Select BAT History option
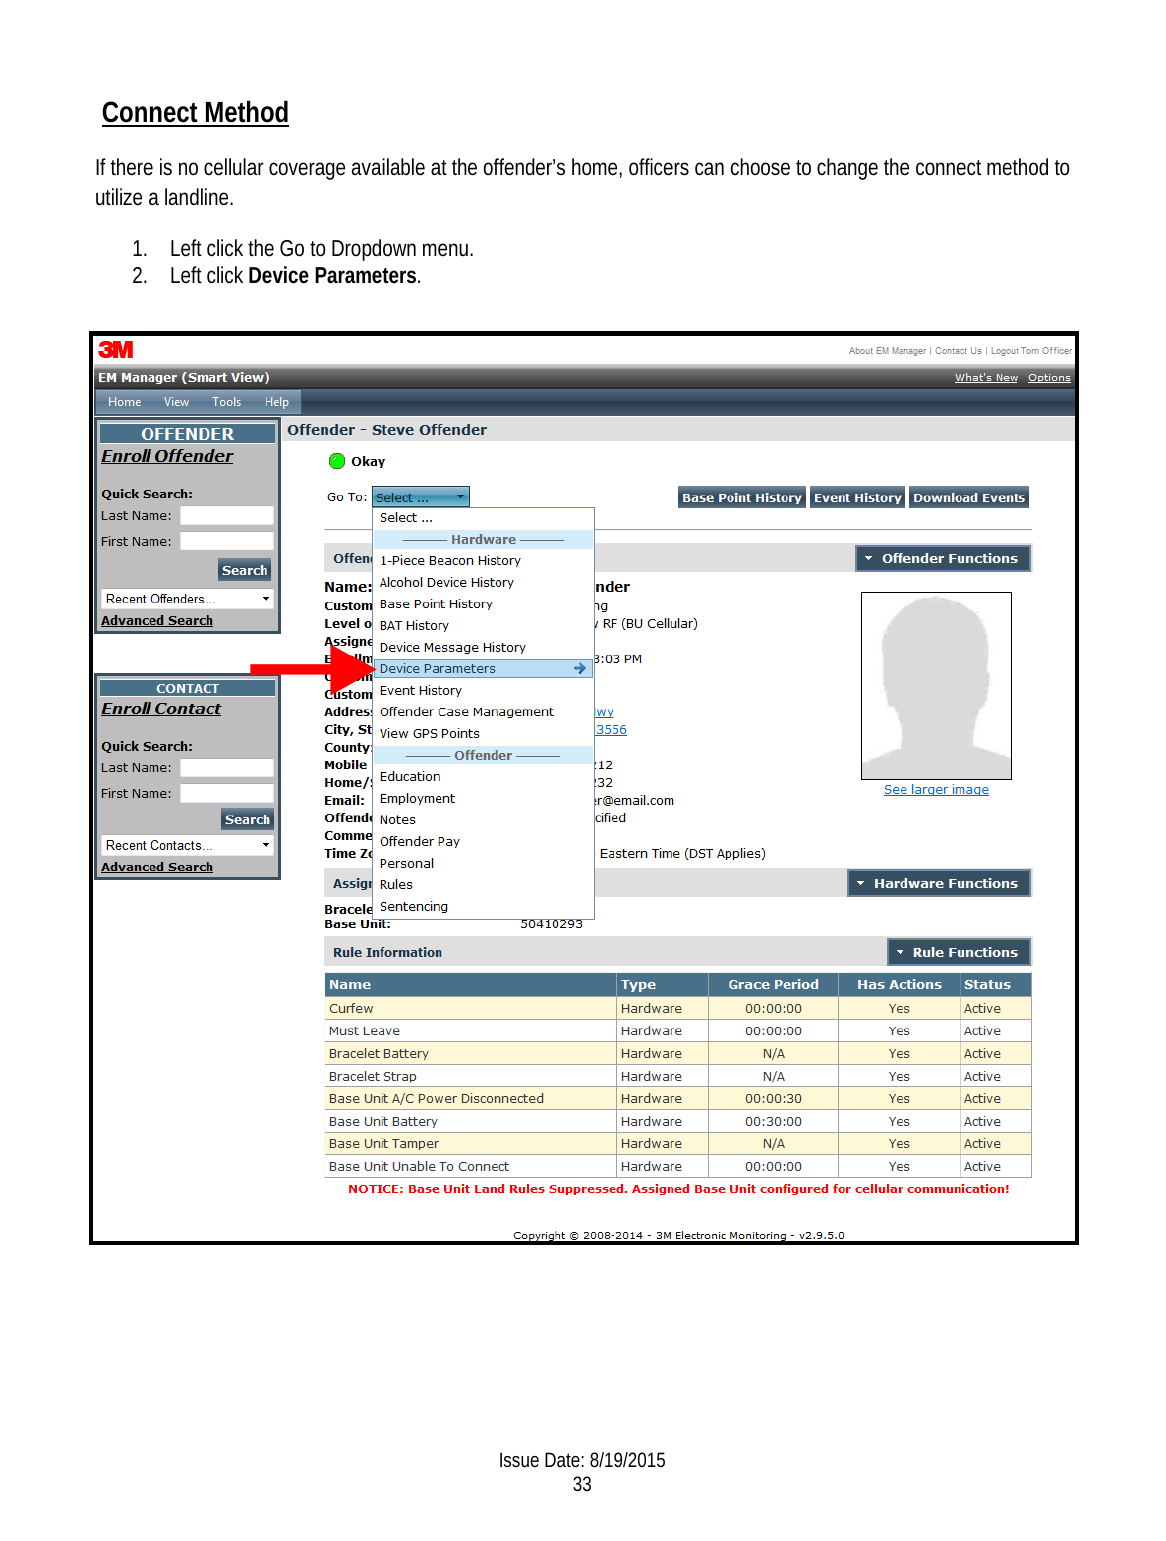The height and width of the screenshot is (1541, 1166). coord(483,625)
